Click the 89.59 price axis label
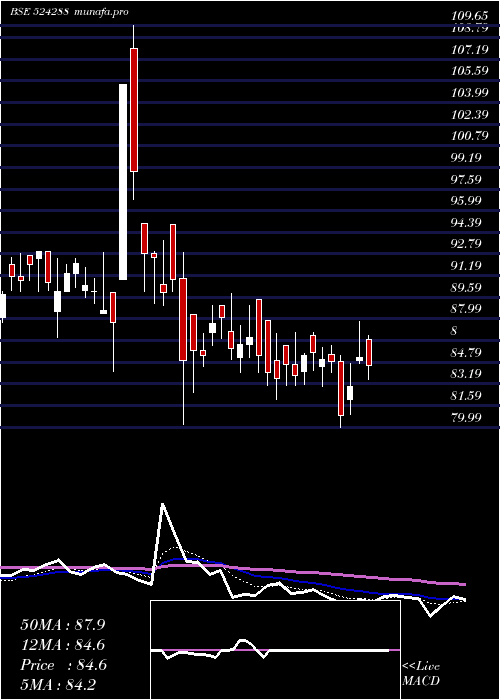Viewport: 500px width, 700px height. coord(467,287)
